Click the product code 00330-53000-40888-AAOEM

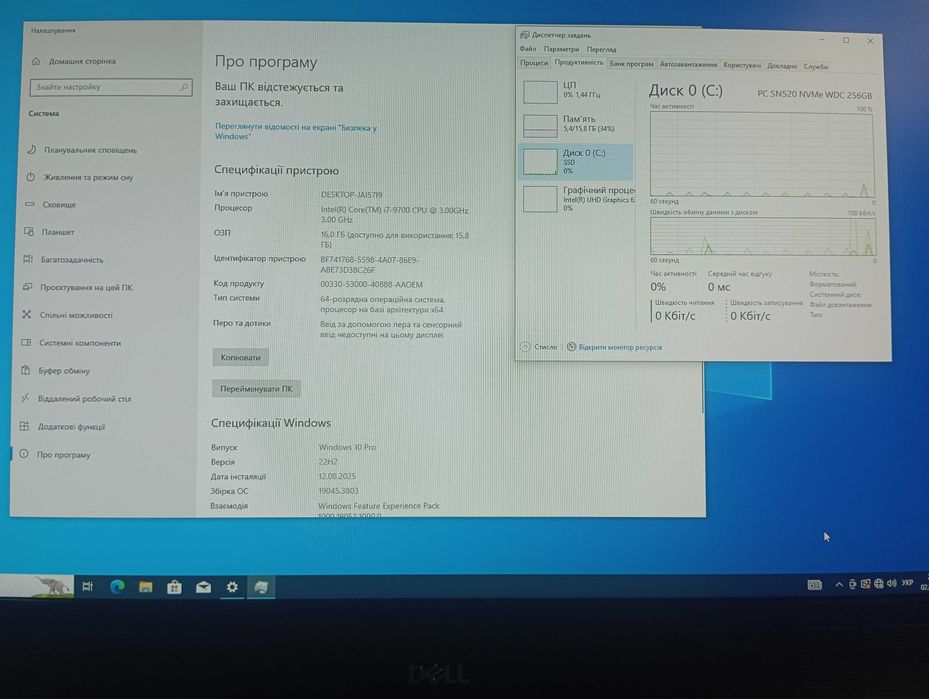point(371,284)
